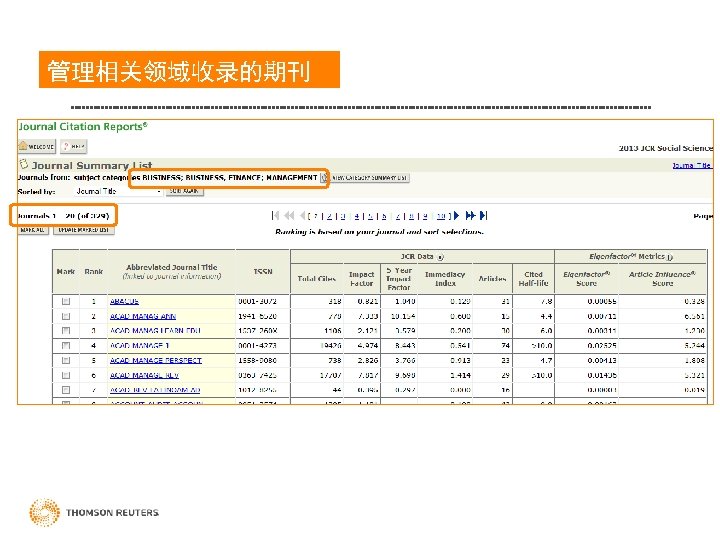The image size is (720, 540).
Task: Go to page 5 link
Action: tap(370, 216)
